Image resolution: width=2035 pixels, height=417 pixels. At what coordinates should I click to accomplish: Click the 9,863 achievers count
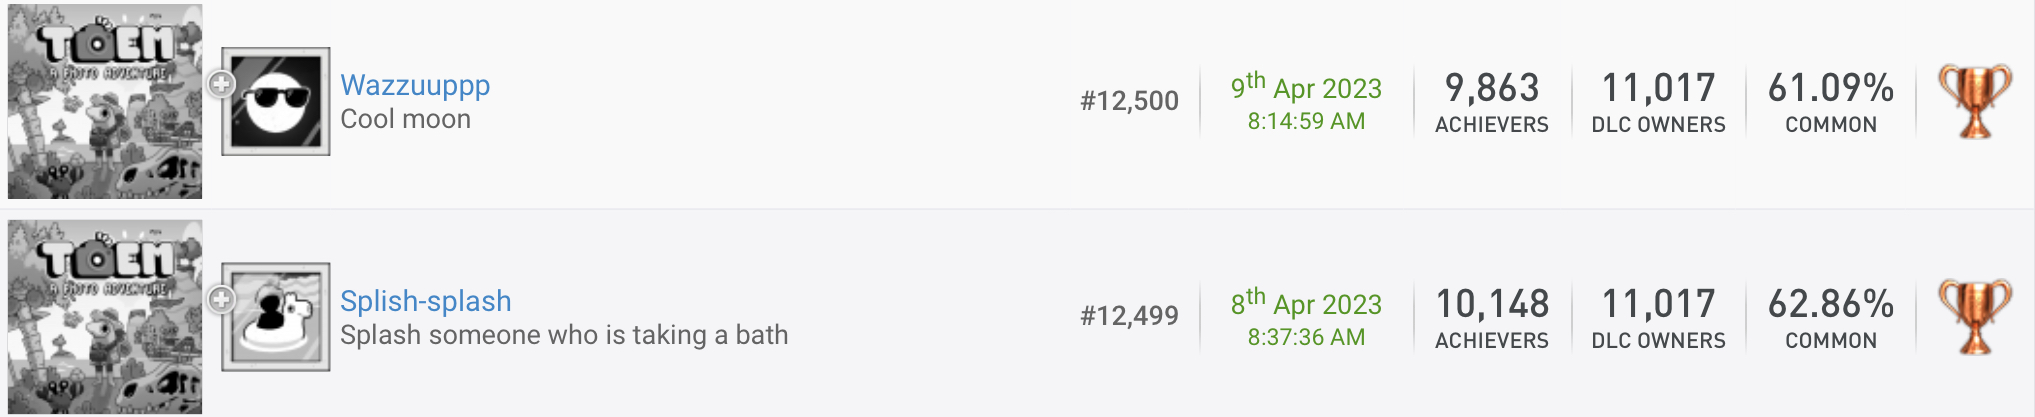[1492, 88]
